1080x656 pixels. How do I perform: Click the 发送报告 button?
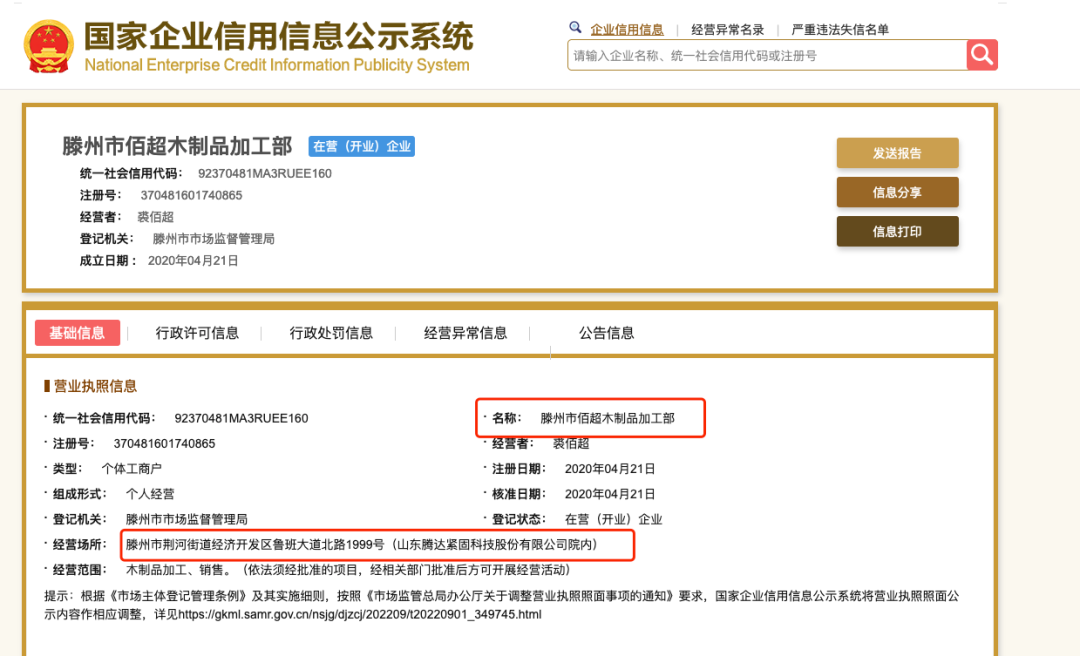897,153
